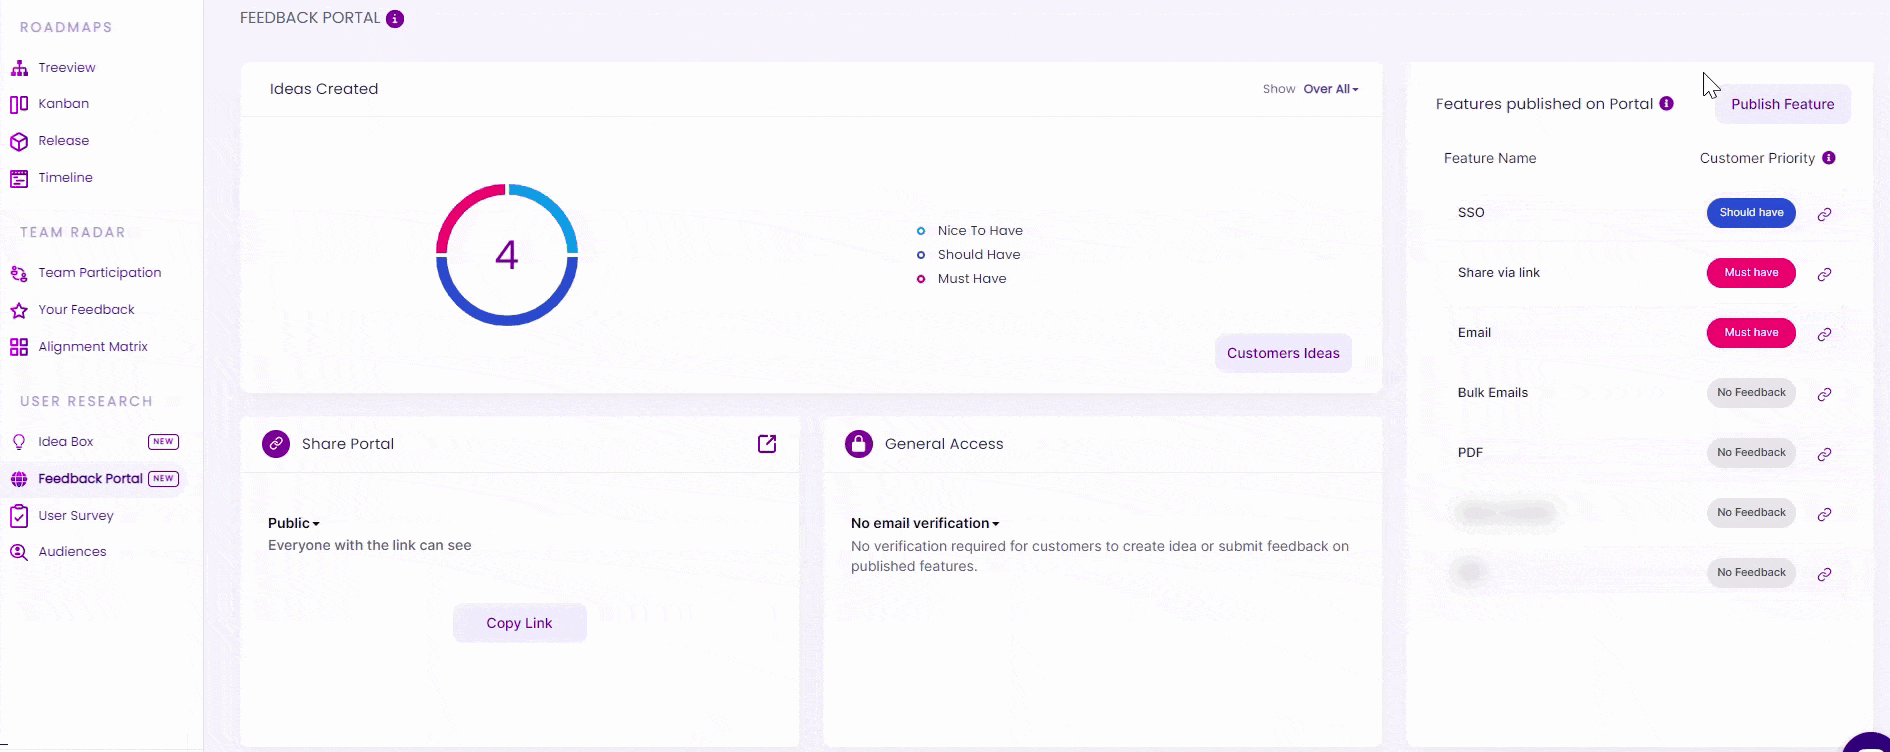The height and width of the screenshot is (752, 1890).
Task: Click the Share via link feature name
Action: 1499,273
